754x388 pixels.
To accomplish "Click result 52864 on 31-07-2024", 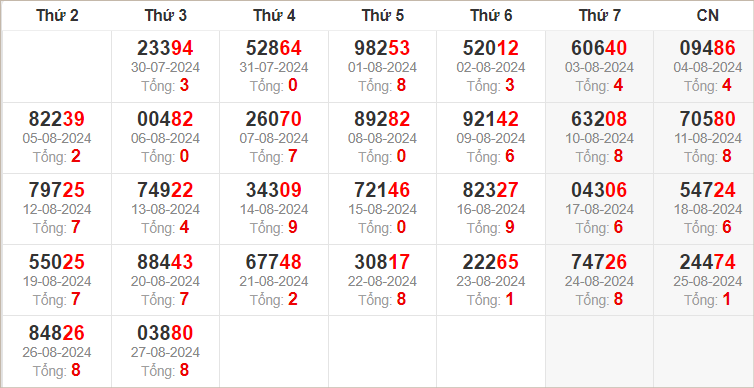I will tap(274, 48).
